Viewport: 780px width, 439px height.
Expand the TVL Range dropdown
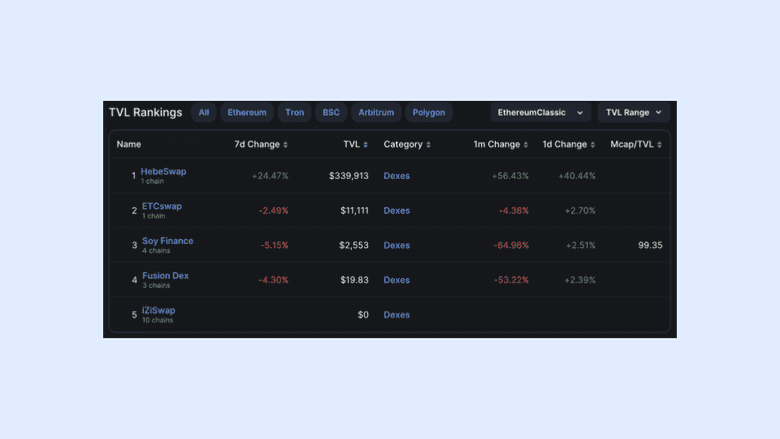click(x=634, y=113)
